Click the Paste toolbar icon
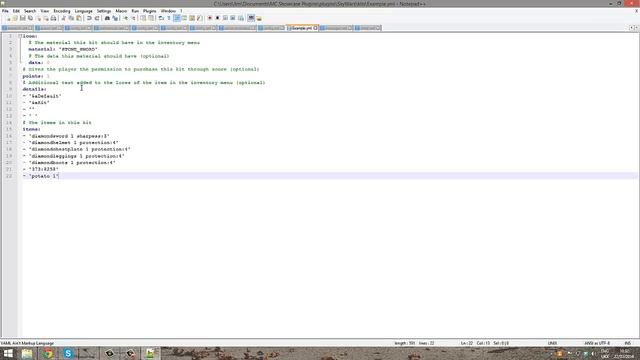 tap(78, 18)
